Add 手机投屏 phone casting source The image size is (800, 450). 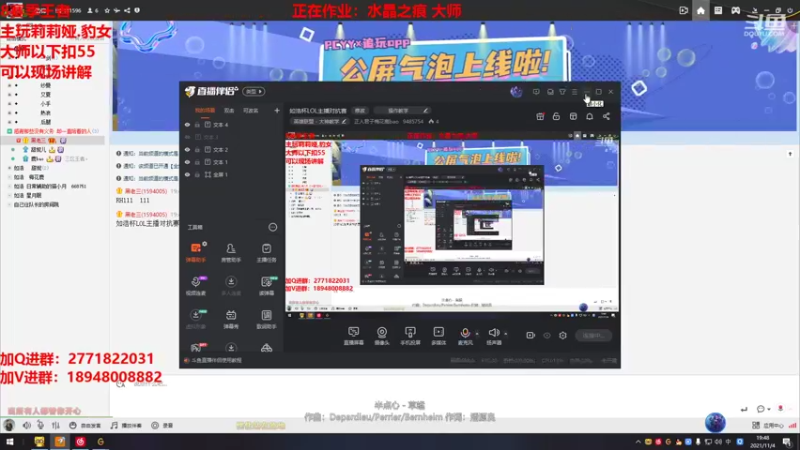(410, 336)
